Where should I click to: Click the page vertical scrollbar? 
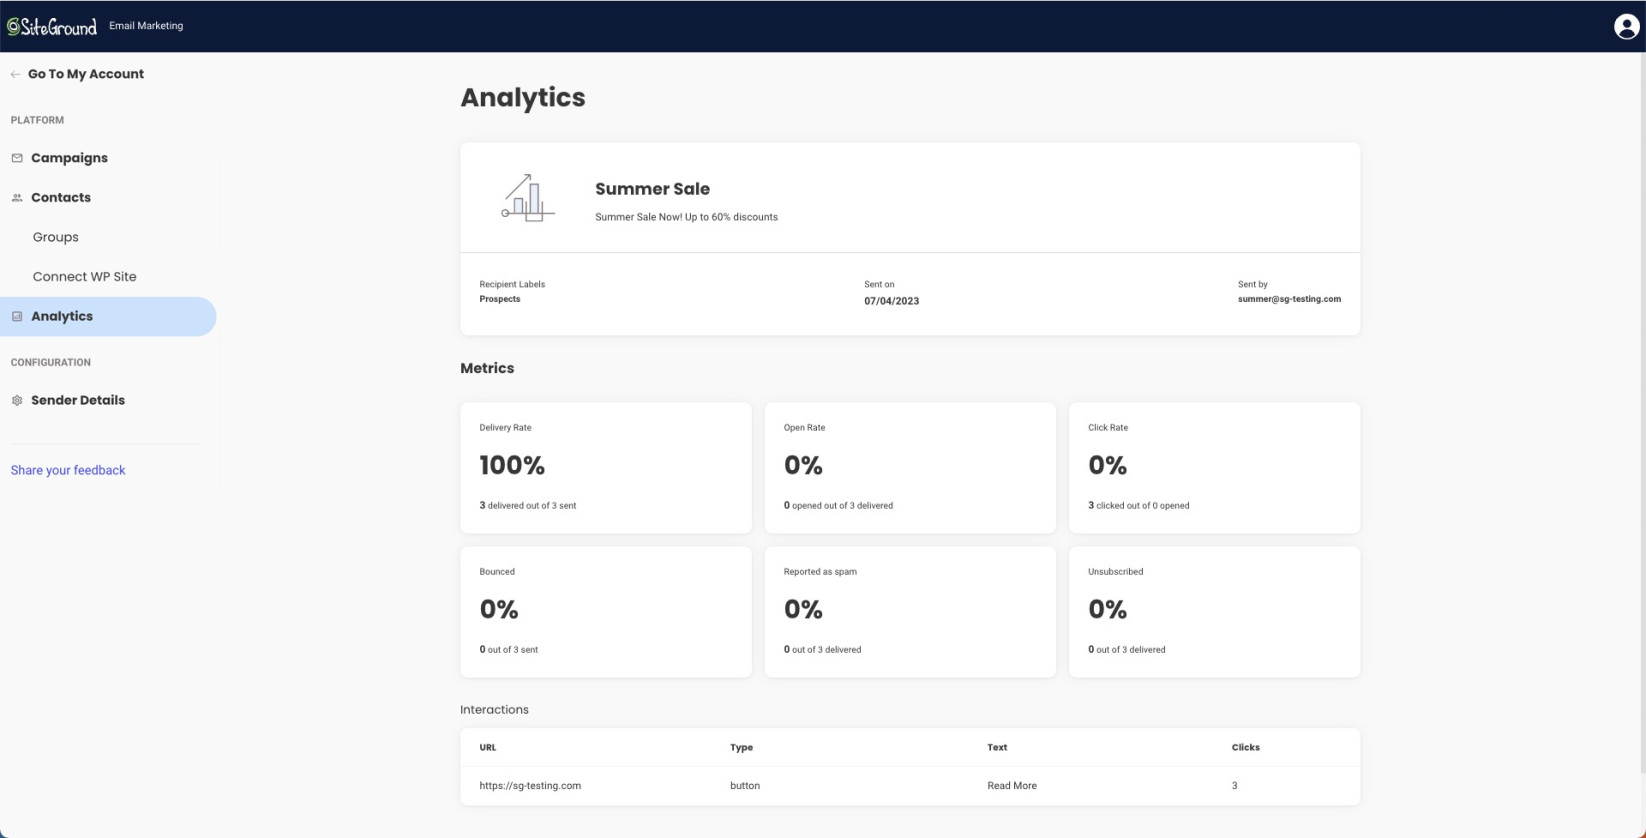click(1642, 415)
